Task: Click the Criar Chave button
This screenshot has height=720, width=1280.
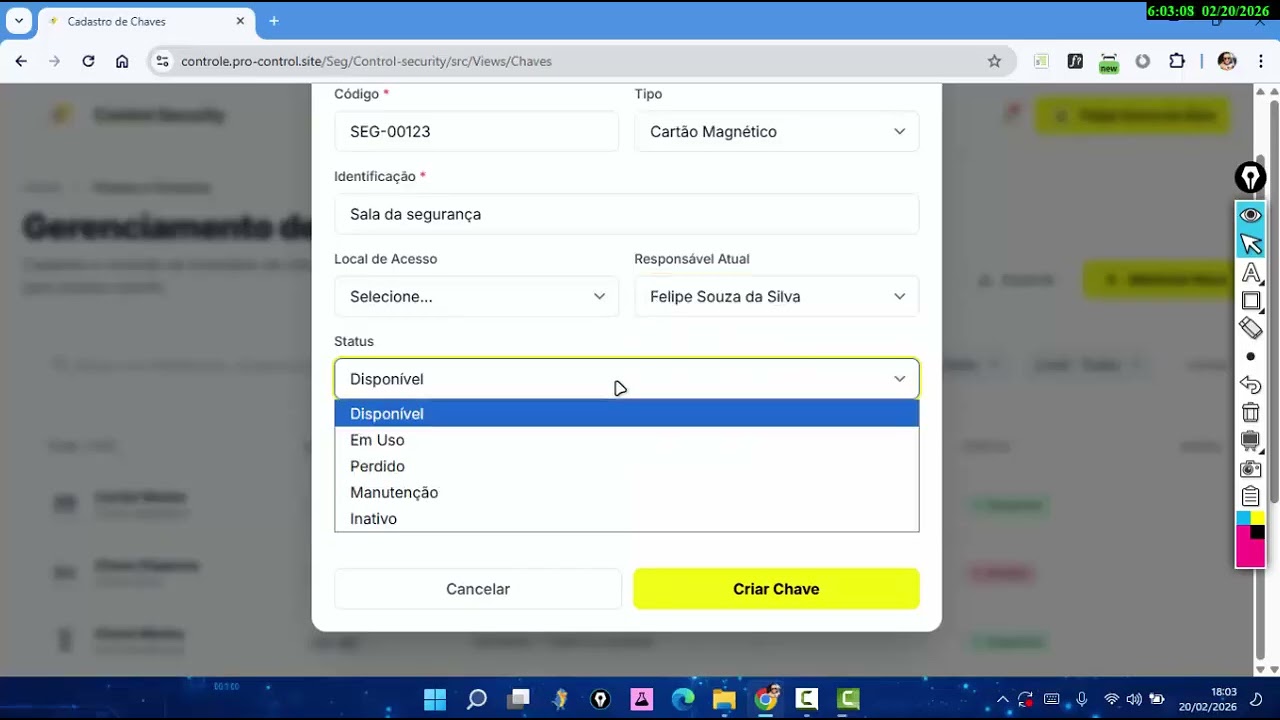Action: pyautogui.click(x=776, y=589)
